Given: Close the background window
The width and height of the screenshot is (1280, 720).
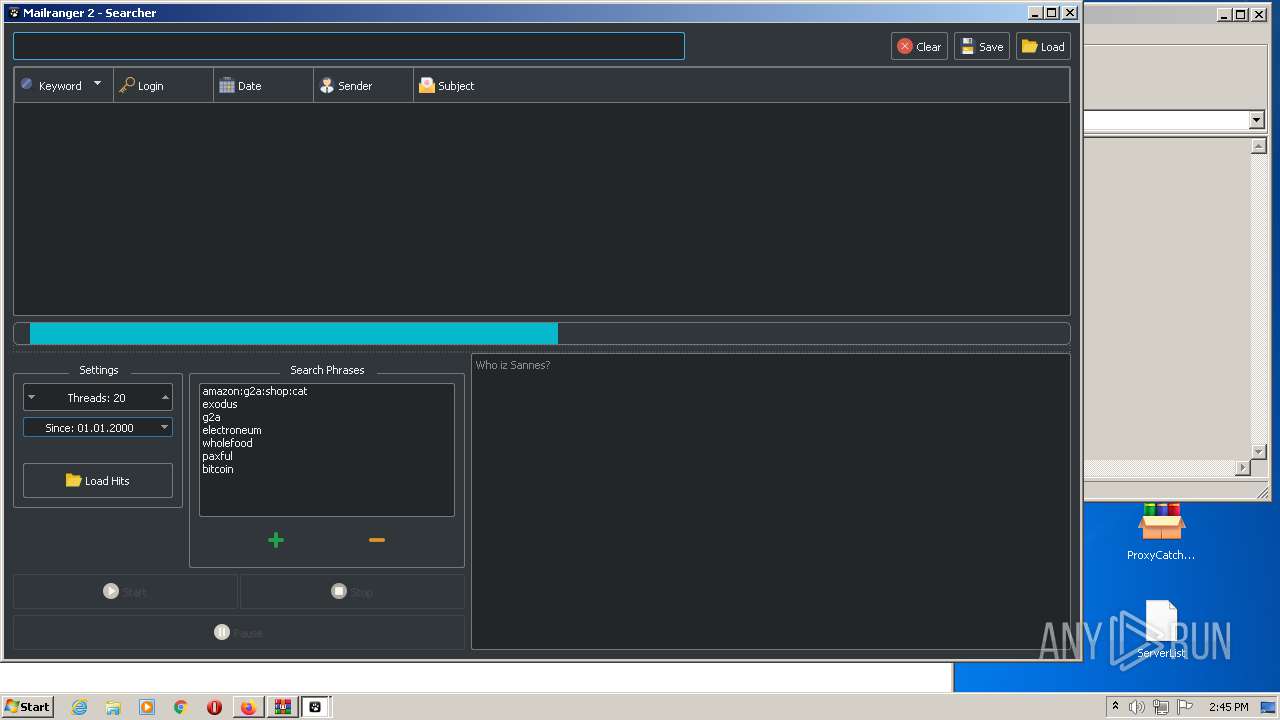Looking at the screenshot, I should click(1258, 14).
